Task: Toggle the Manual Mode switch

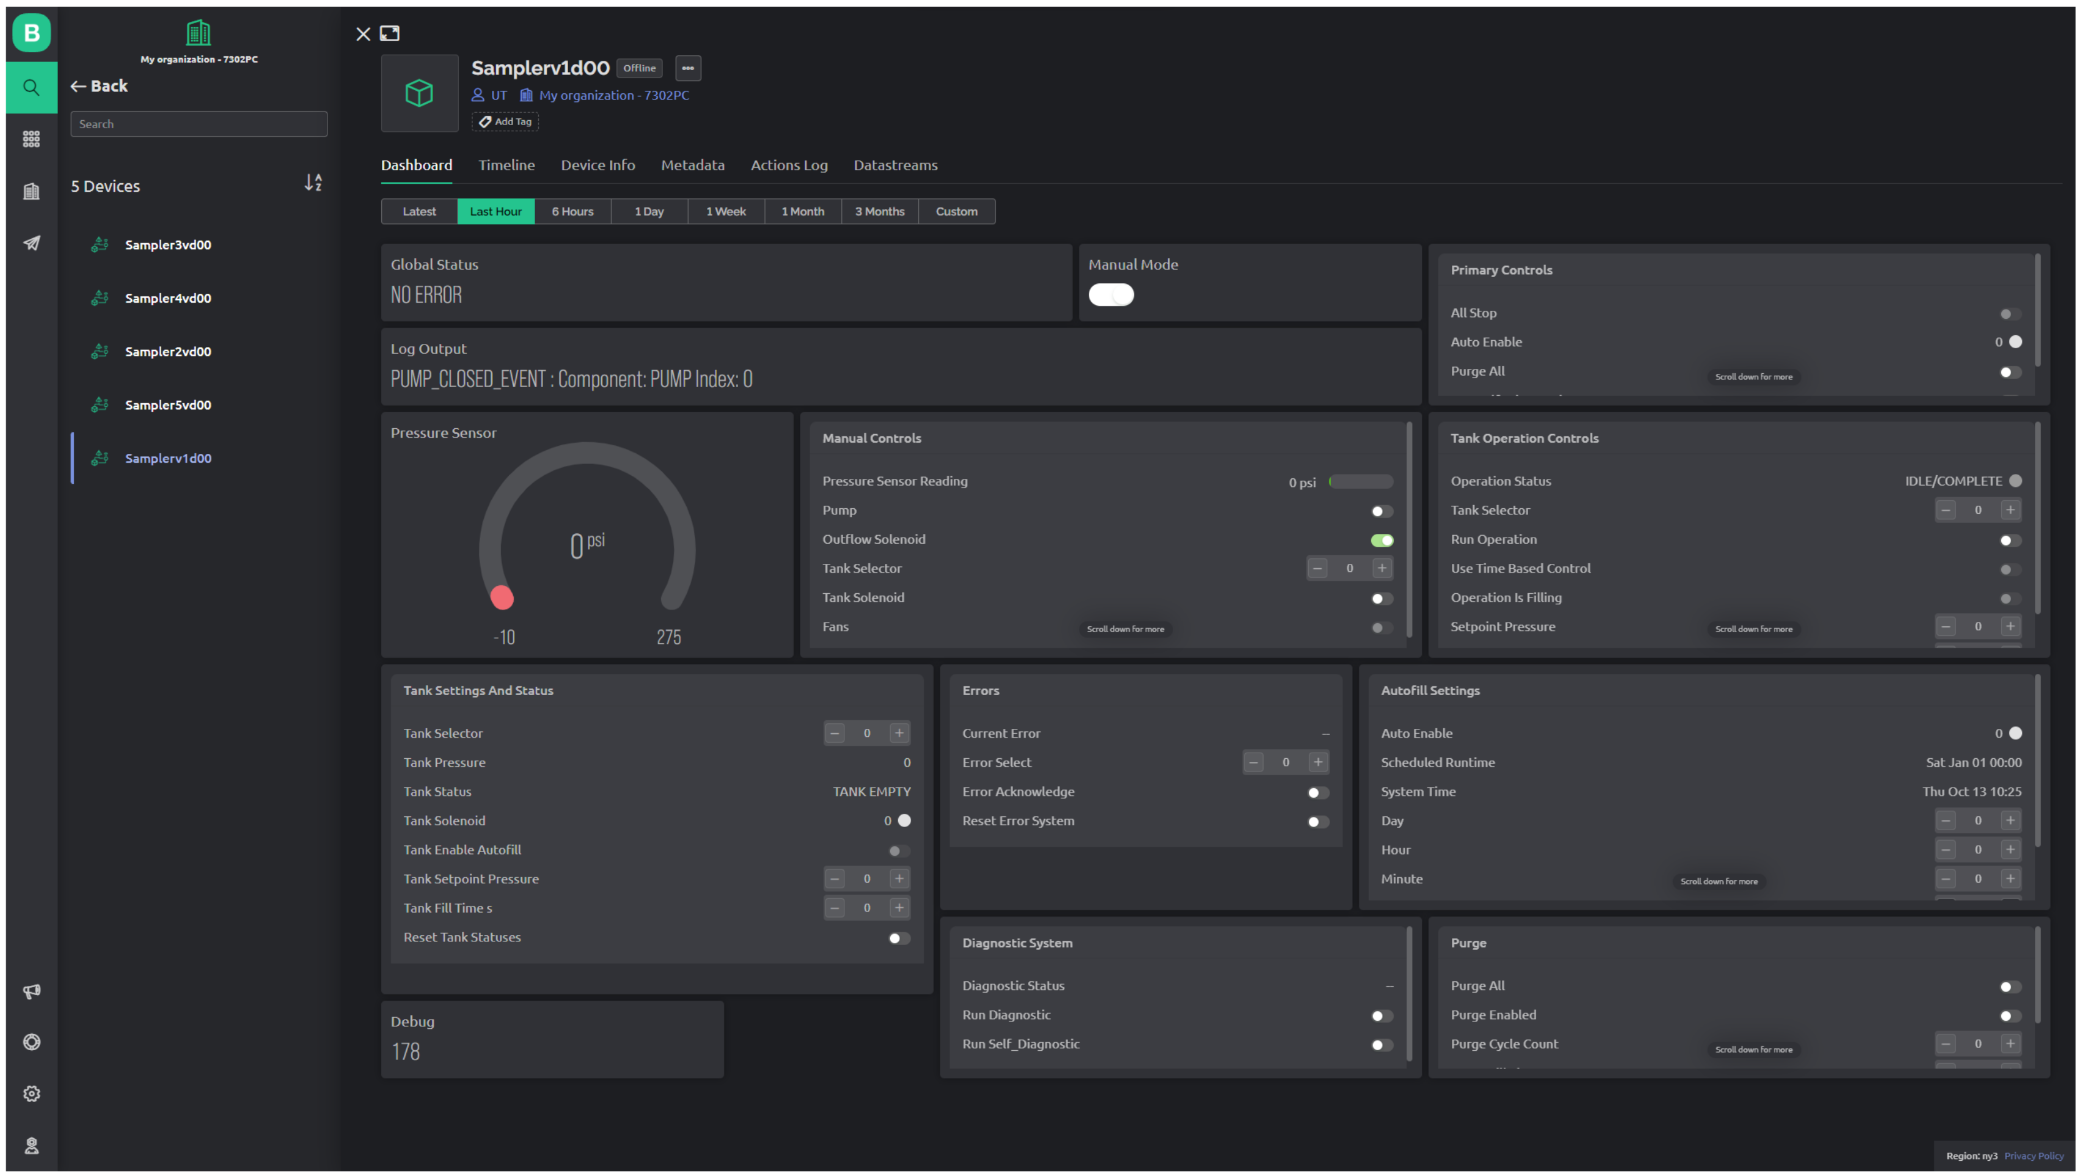Action: coord(1112,294)
